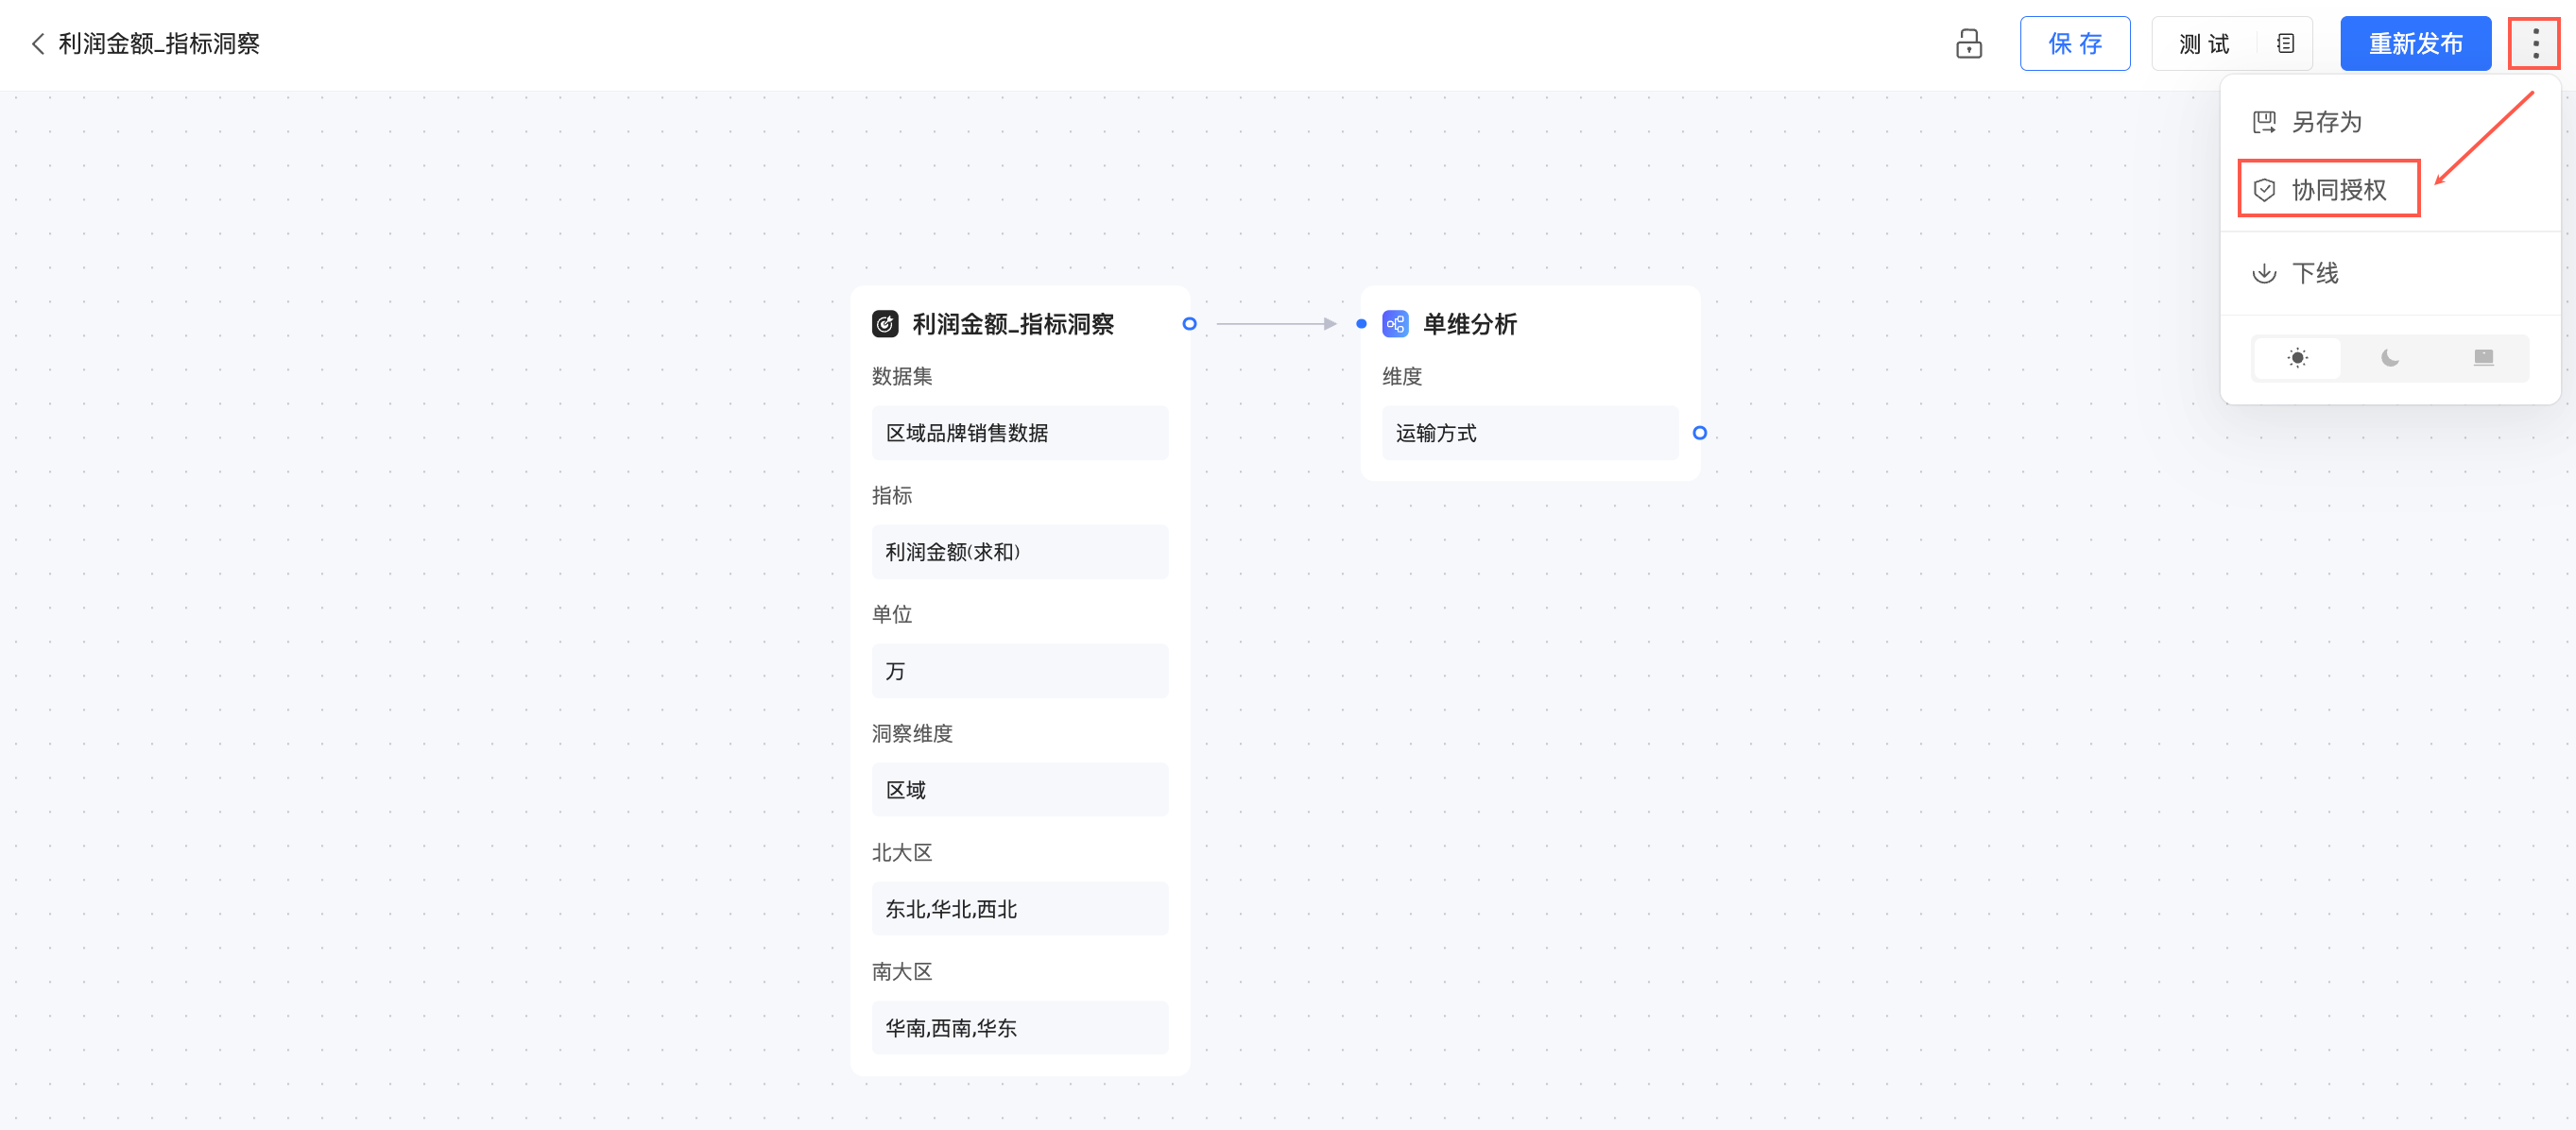Click the 指标洞察 node target icon
This screenshot has width=2576, height=1130.
pos(885,324)
